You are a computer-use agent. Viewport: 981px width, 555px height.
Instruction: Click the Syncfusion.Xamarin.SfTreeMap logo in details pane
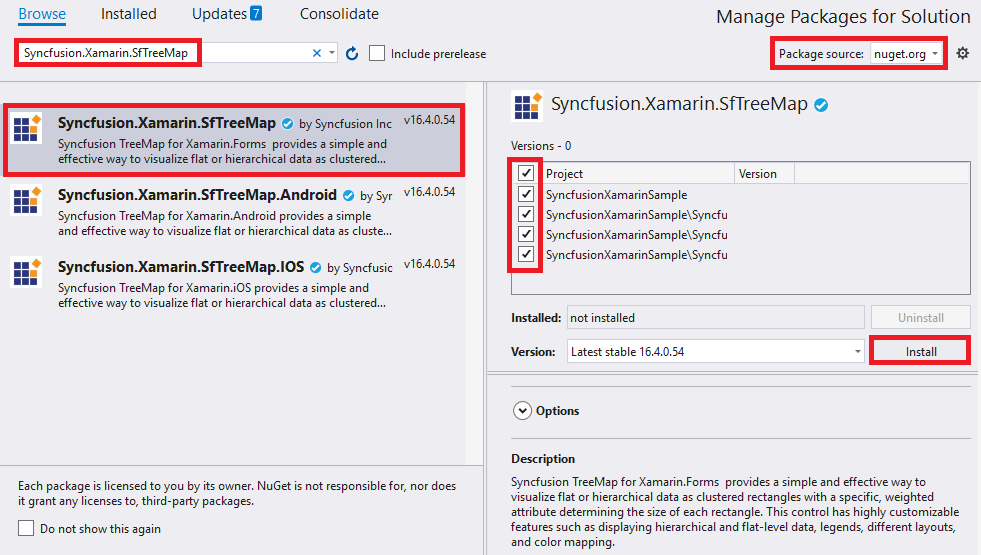(x=526, y=106)
